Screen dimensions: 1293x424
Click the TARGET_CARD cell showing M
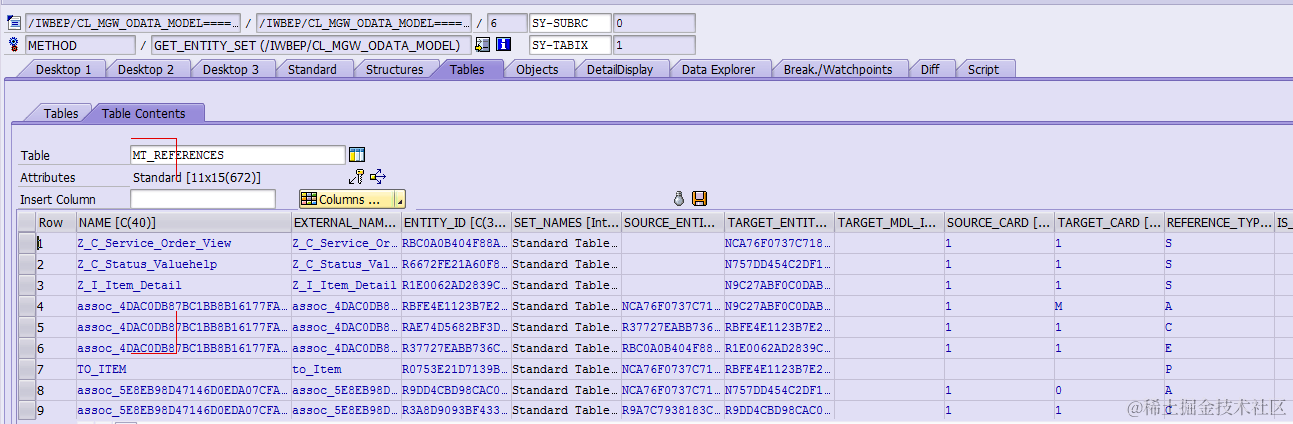point(1108,306)
